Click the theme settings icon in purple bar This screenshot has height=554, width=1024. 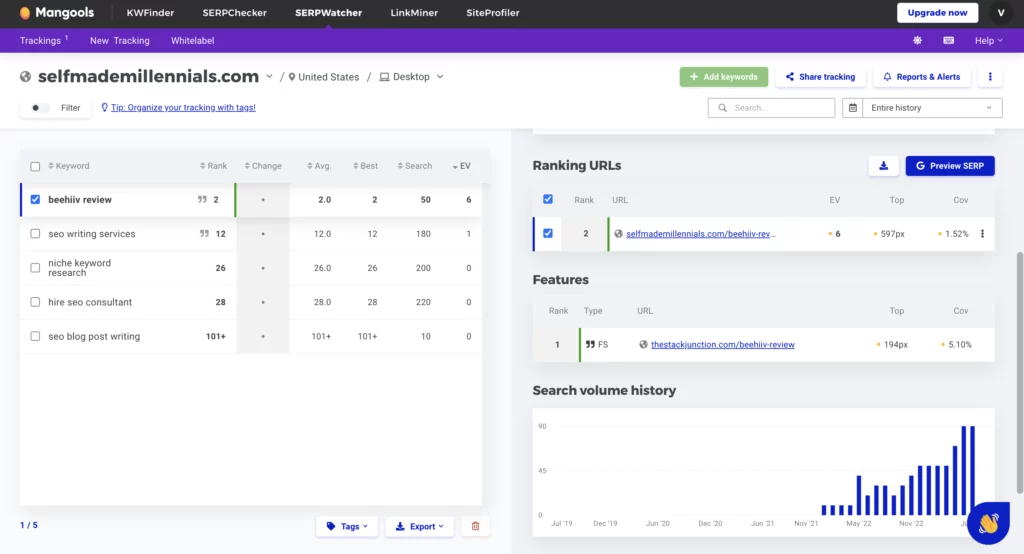917,41
